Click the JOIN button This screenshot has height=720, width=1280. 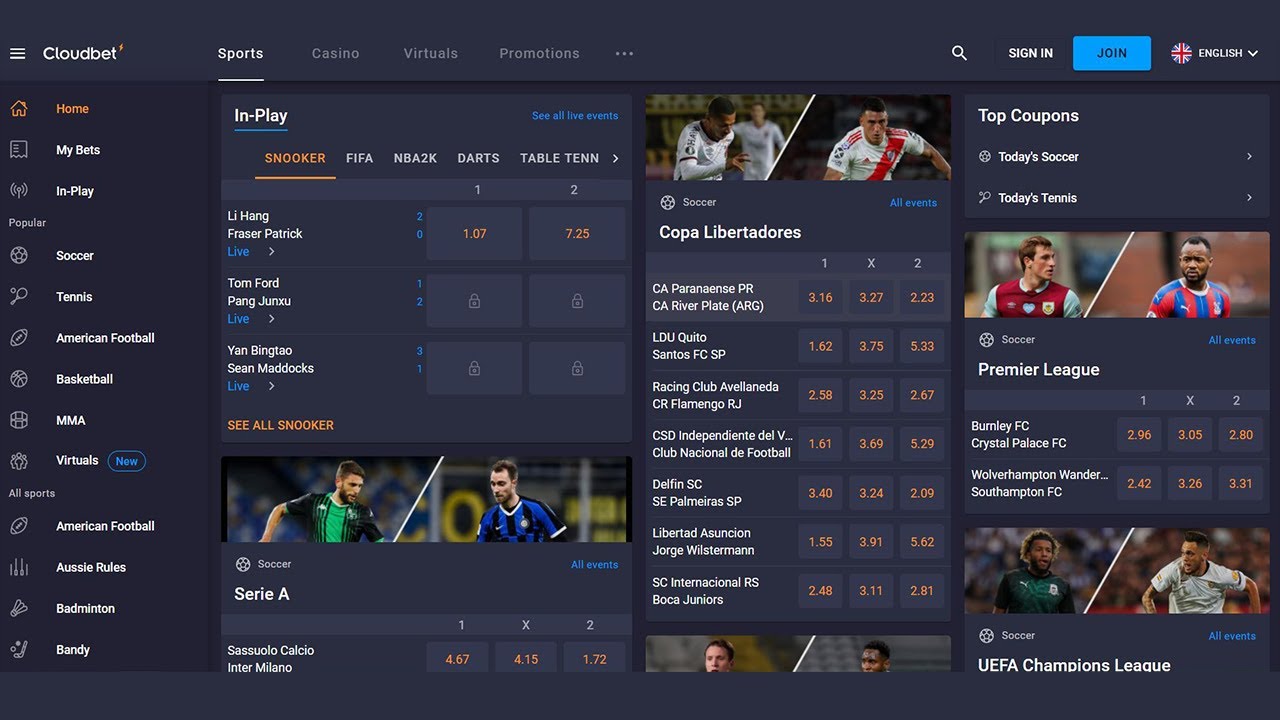coord(1112,53)
